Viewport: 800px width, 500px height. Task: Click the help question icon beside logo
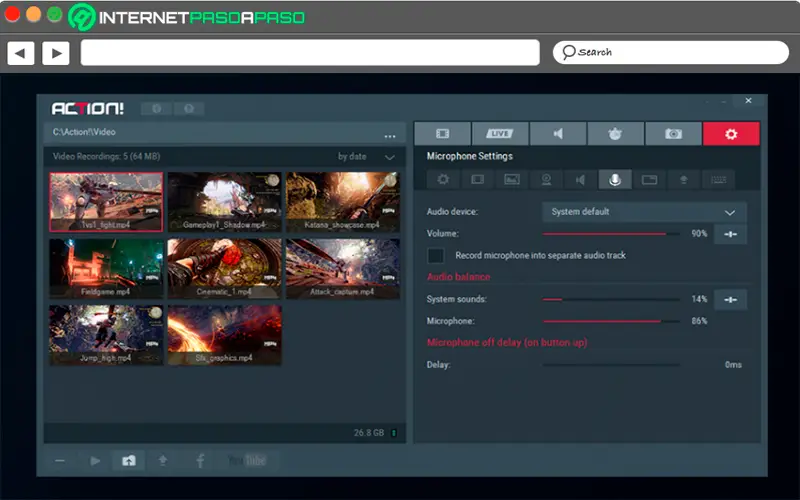189,109
